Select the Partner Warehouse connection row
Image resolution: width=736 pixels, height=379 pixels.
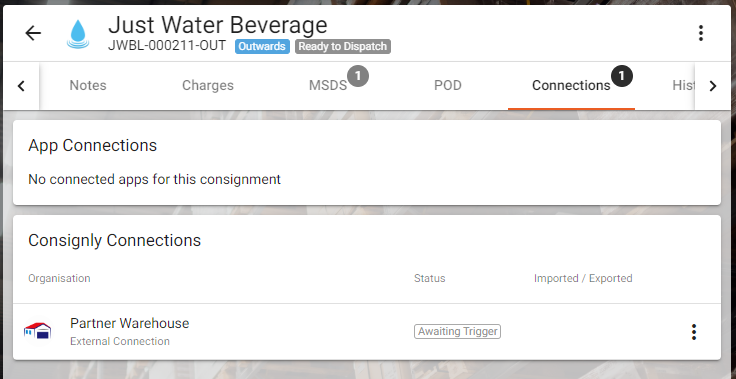[x=367, y=332]
